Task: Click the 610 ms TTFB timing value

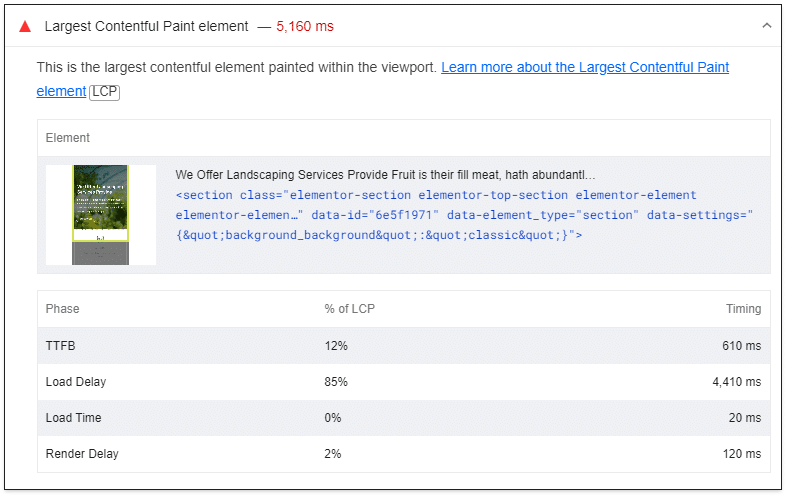Action: click(740, 346)
